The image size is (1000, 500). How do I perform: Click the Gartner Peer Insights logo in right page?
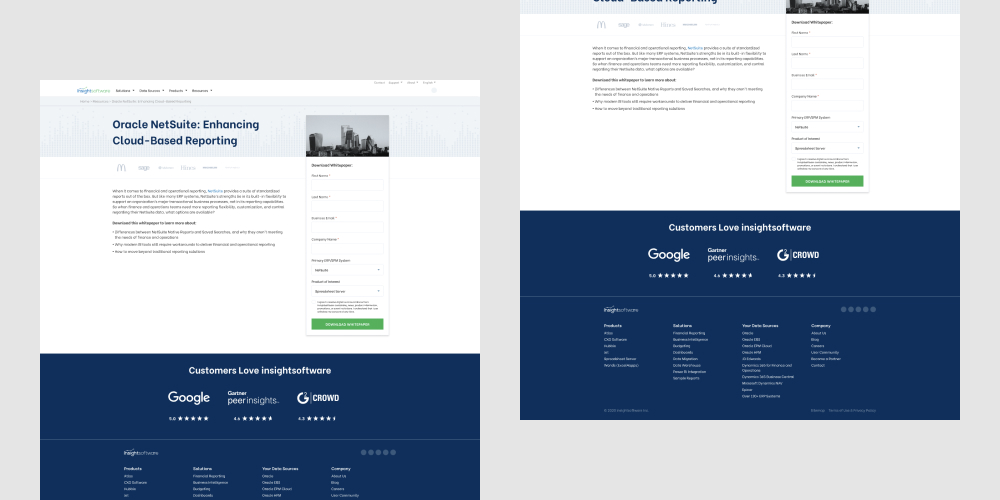tap(732, 255)
